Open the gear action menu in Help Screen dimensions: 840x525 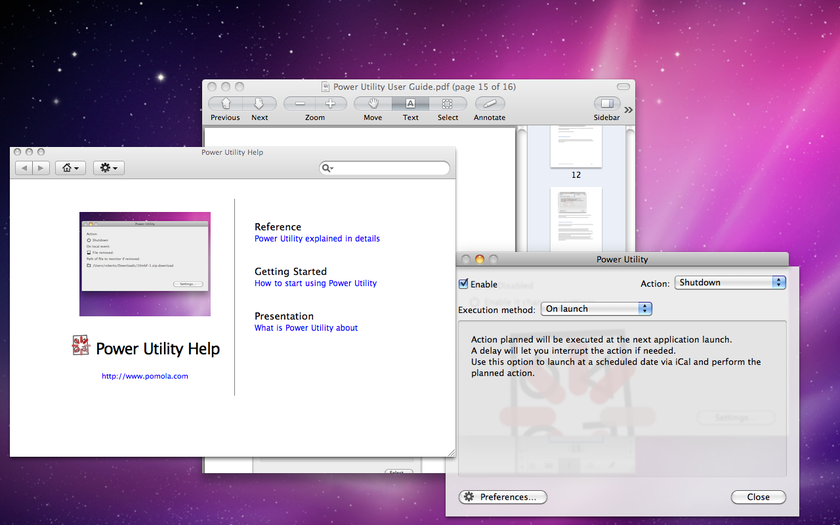109,168
